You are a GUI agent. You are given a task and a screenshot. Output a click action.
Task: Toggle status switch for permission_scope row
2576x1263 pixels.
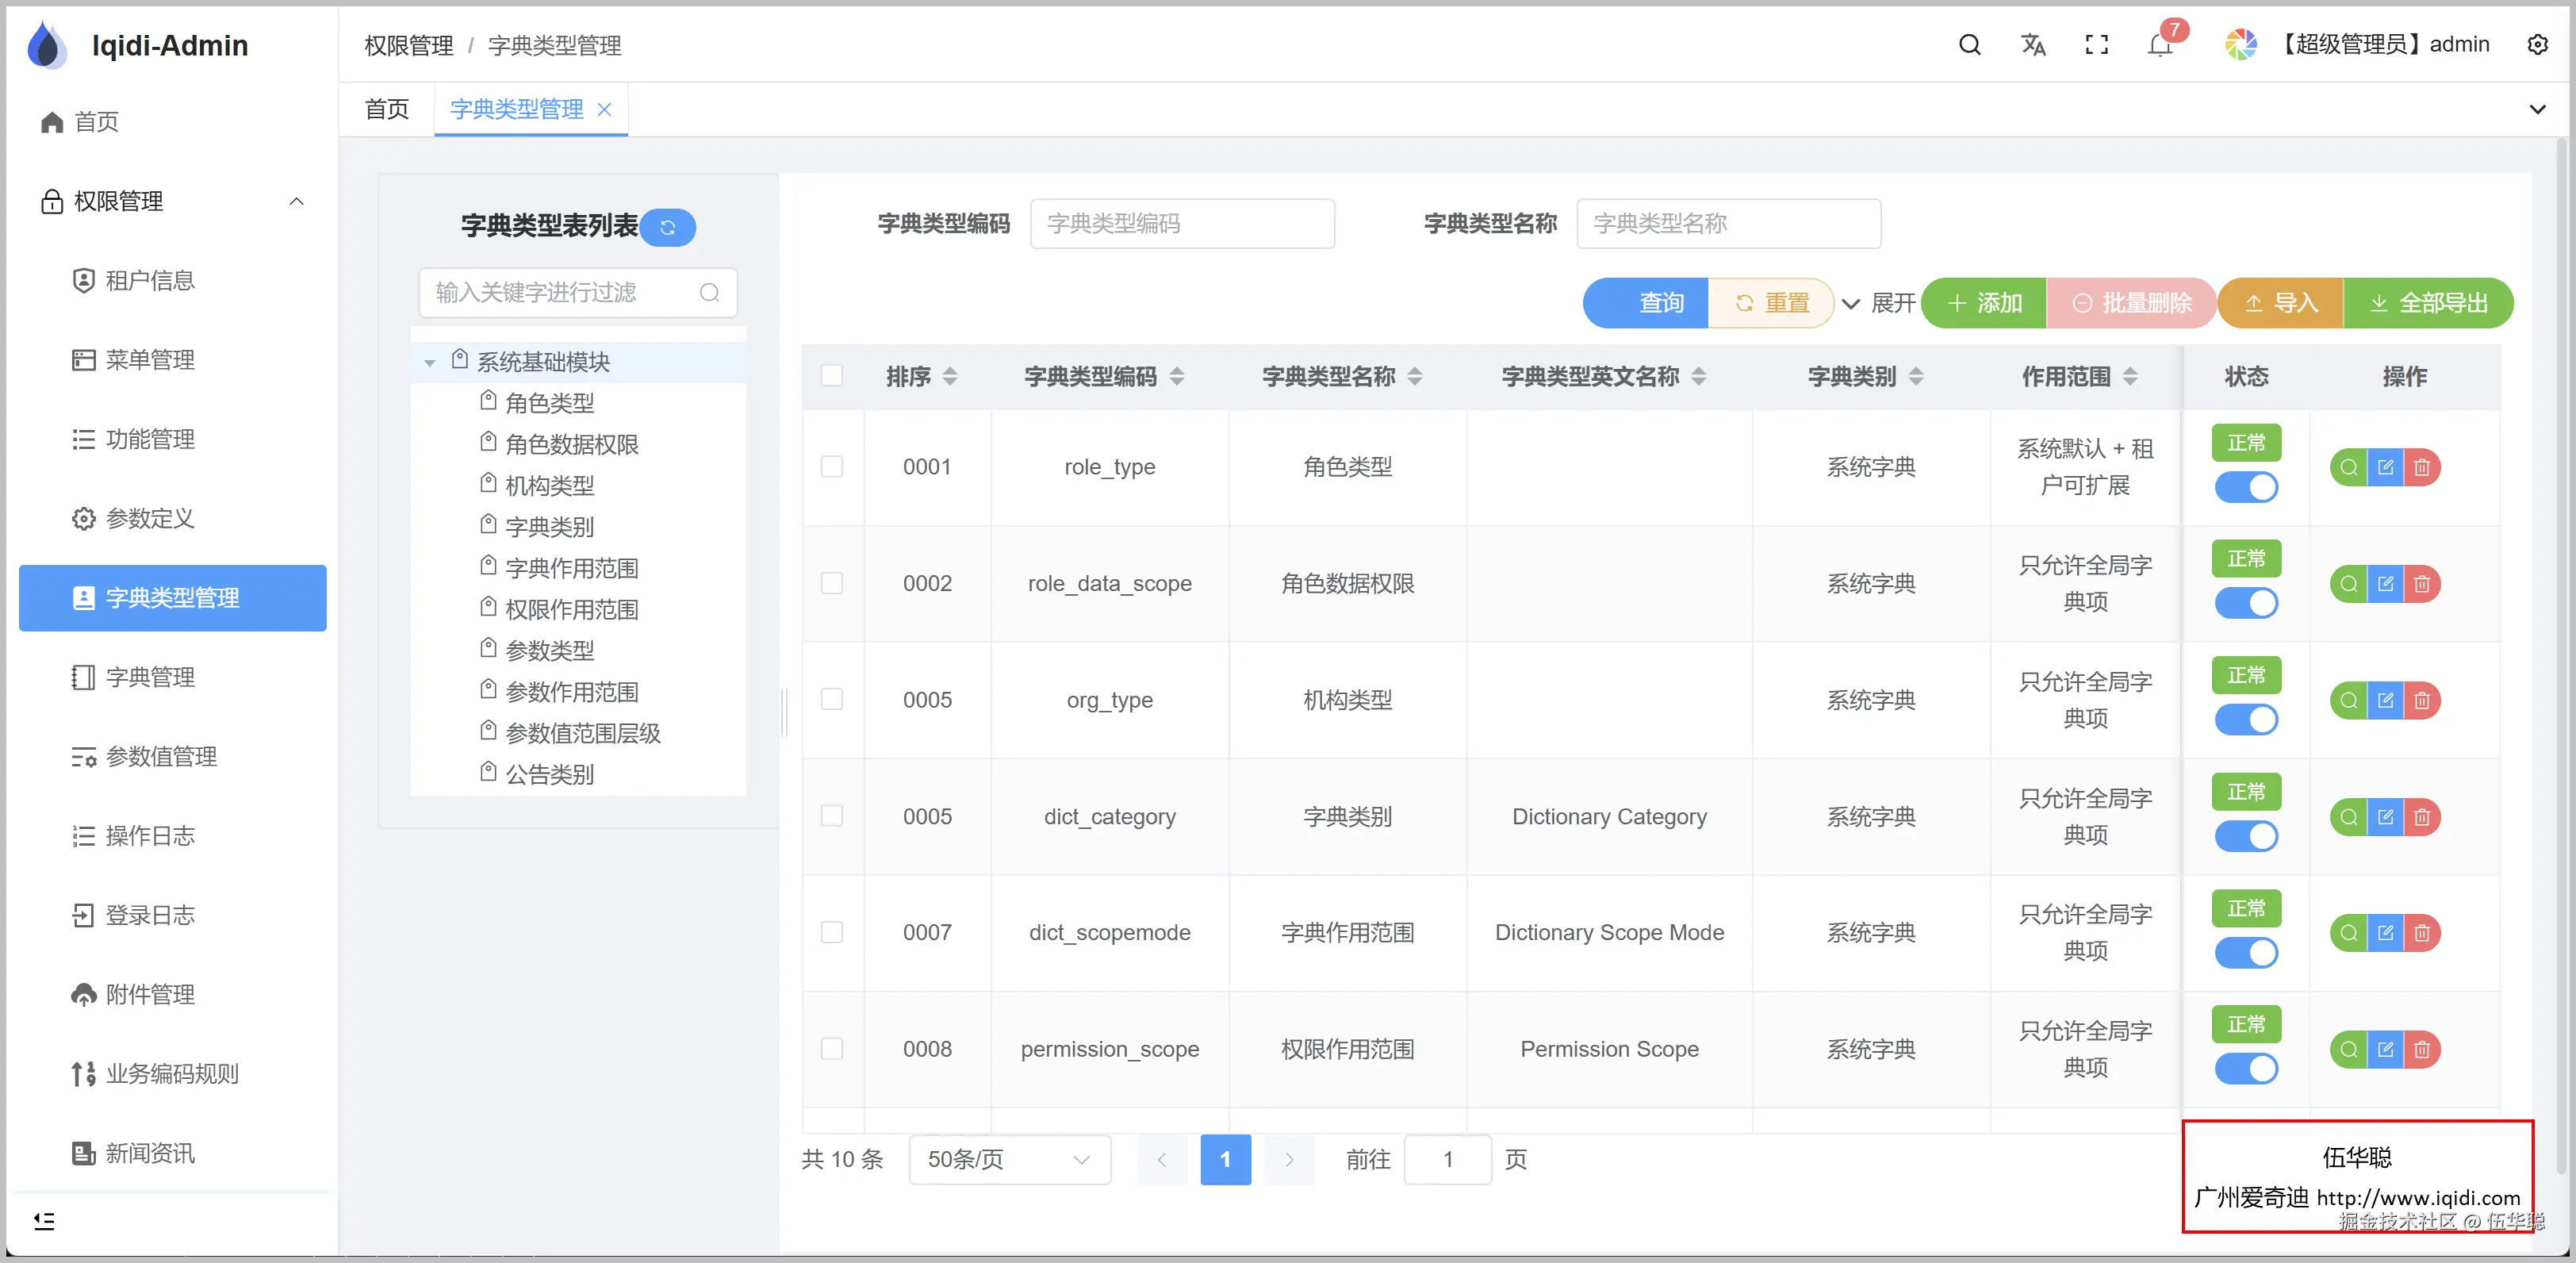click(x=2246, y=1069)
